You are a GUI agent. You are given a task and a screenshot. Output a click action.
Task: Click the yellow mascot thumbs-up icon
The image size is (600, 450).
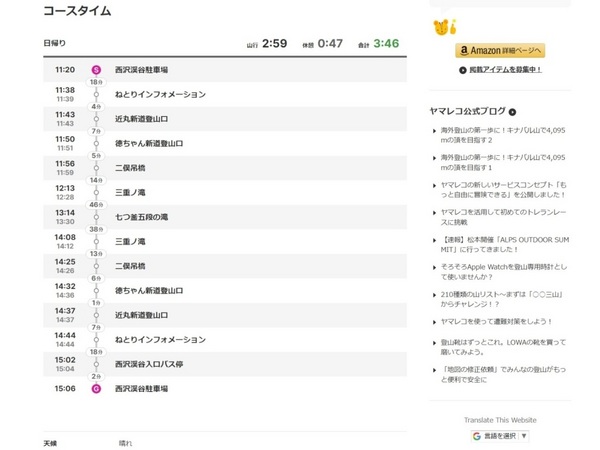coord(445,27)
